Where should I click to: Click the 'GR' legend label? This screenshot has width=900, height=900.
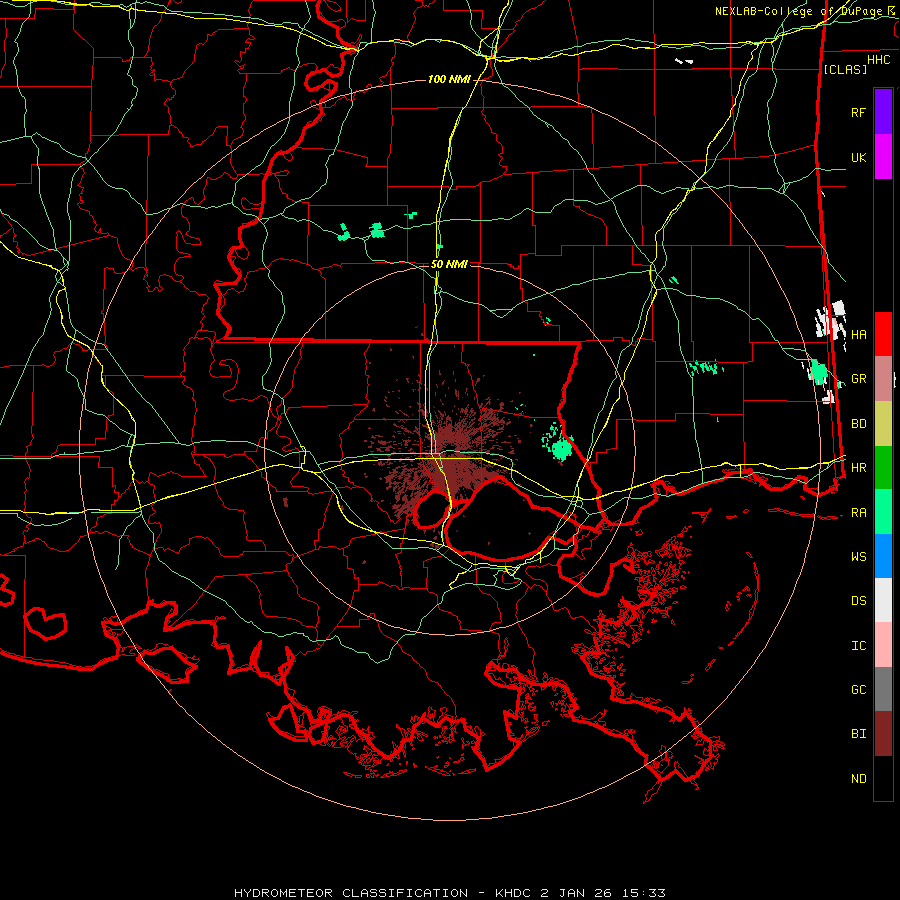pos(858,379)
